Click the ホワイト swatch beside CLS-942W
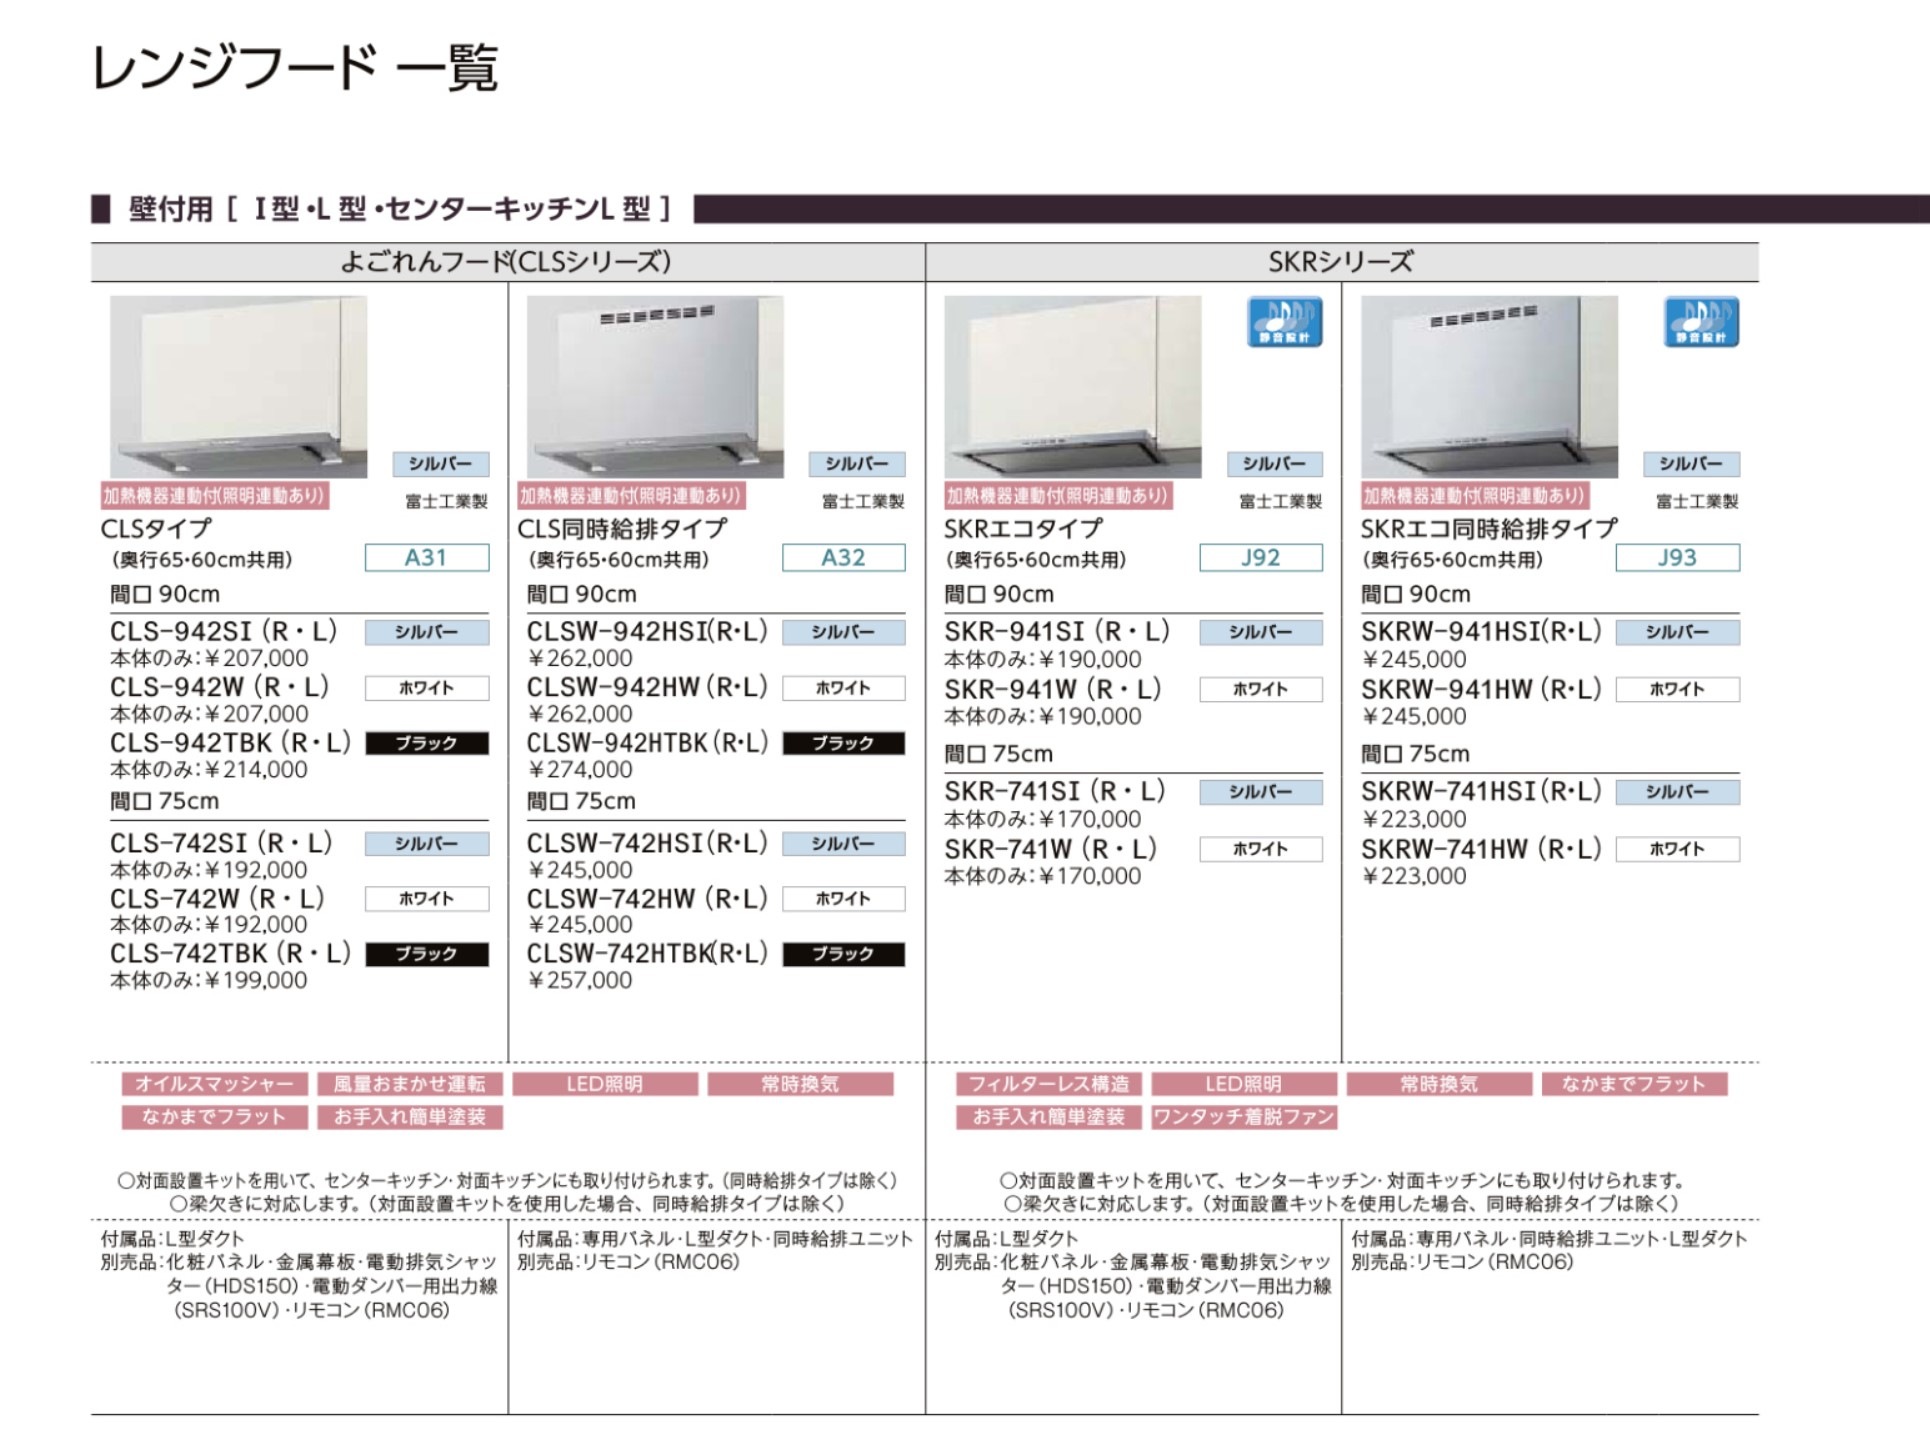The image size is (1930, 1437). point(427,688)
